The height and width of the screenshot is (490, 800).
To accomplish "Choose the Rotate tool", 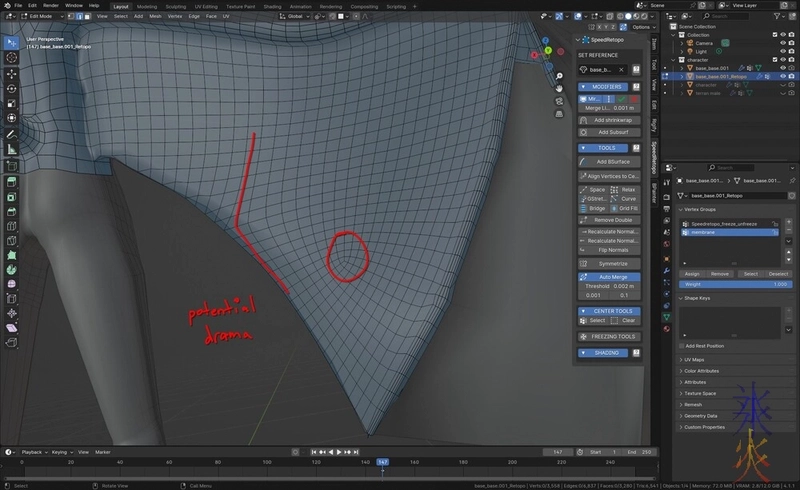I will [x=11, y=88].
